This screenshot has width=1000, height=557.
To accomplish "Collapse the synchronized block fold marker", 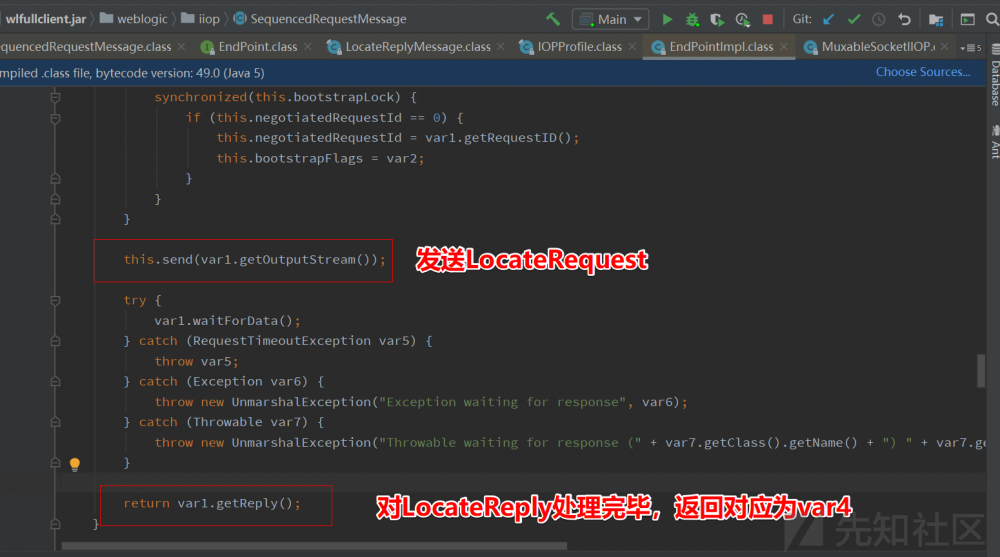I will [55, 97].
